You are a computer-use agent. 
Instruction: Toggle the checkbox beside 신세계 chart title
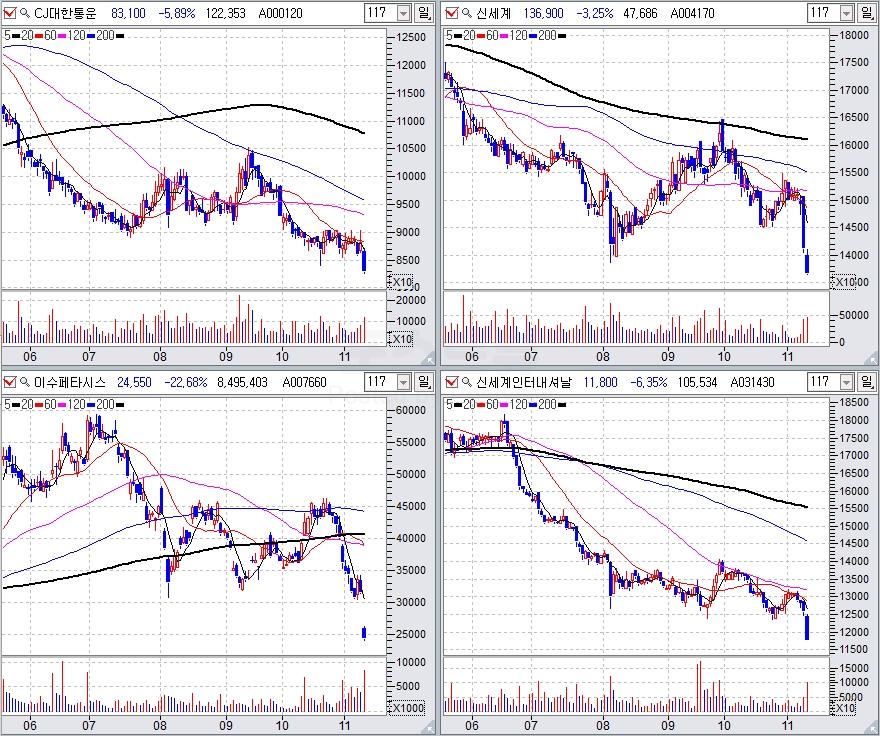450,13
